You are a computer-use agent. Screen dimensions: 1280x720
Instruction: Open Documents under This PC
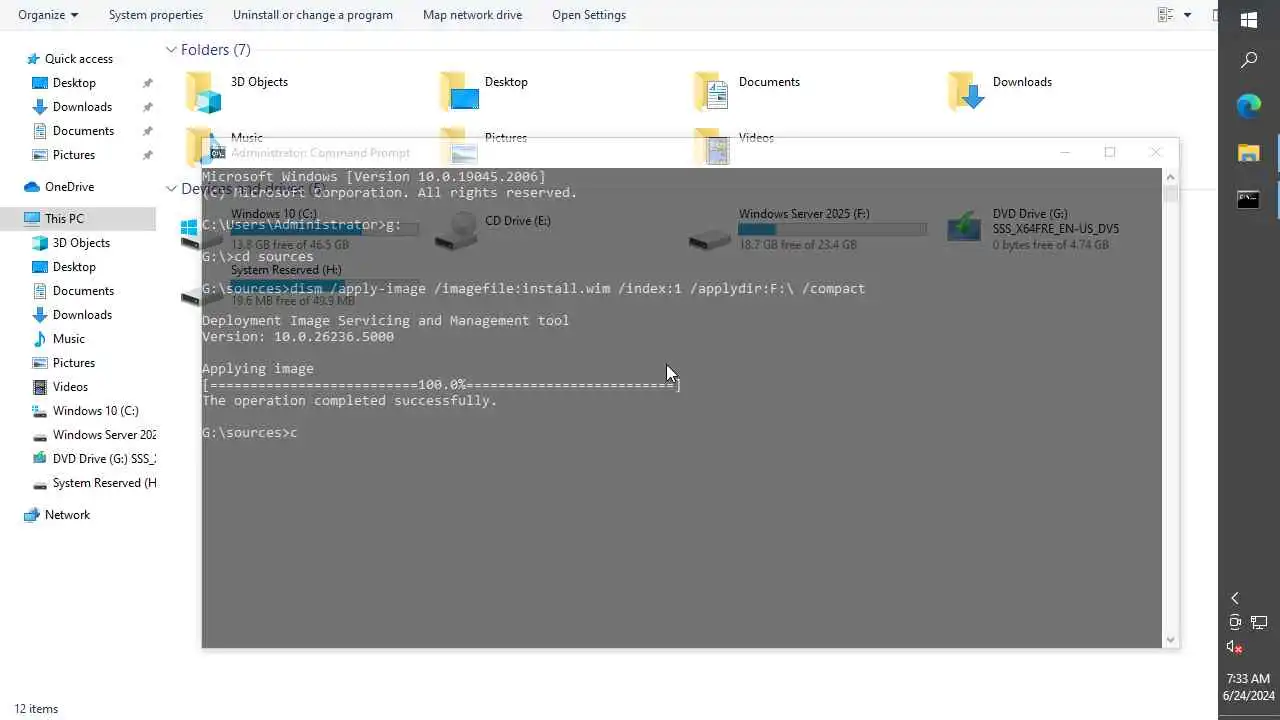tap(83, 291)
